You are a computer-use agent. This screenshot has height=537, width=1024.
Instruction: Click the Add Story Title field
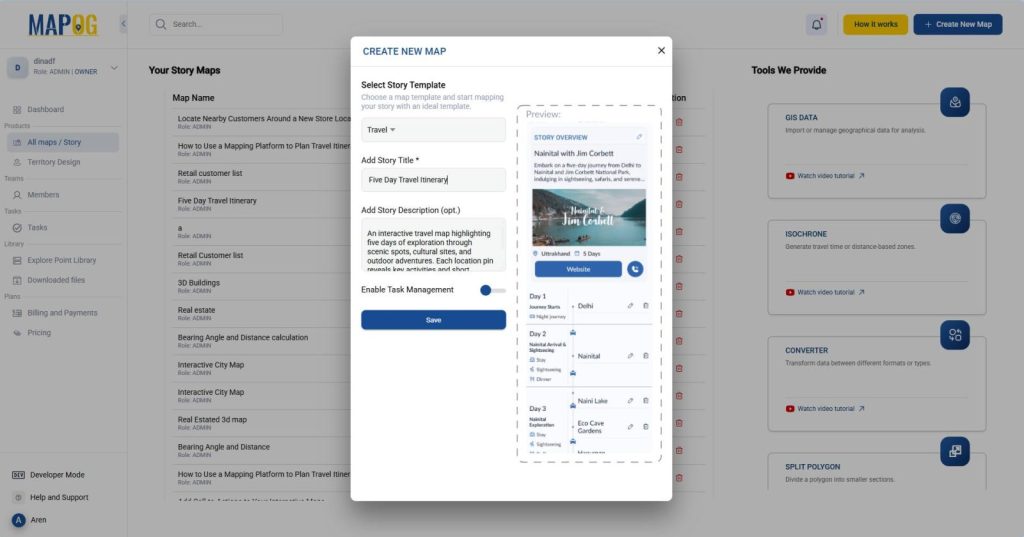coord(433,180)
